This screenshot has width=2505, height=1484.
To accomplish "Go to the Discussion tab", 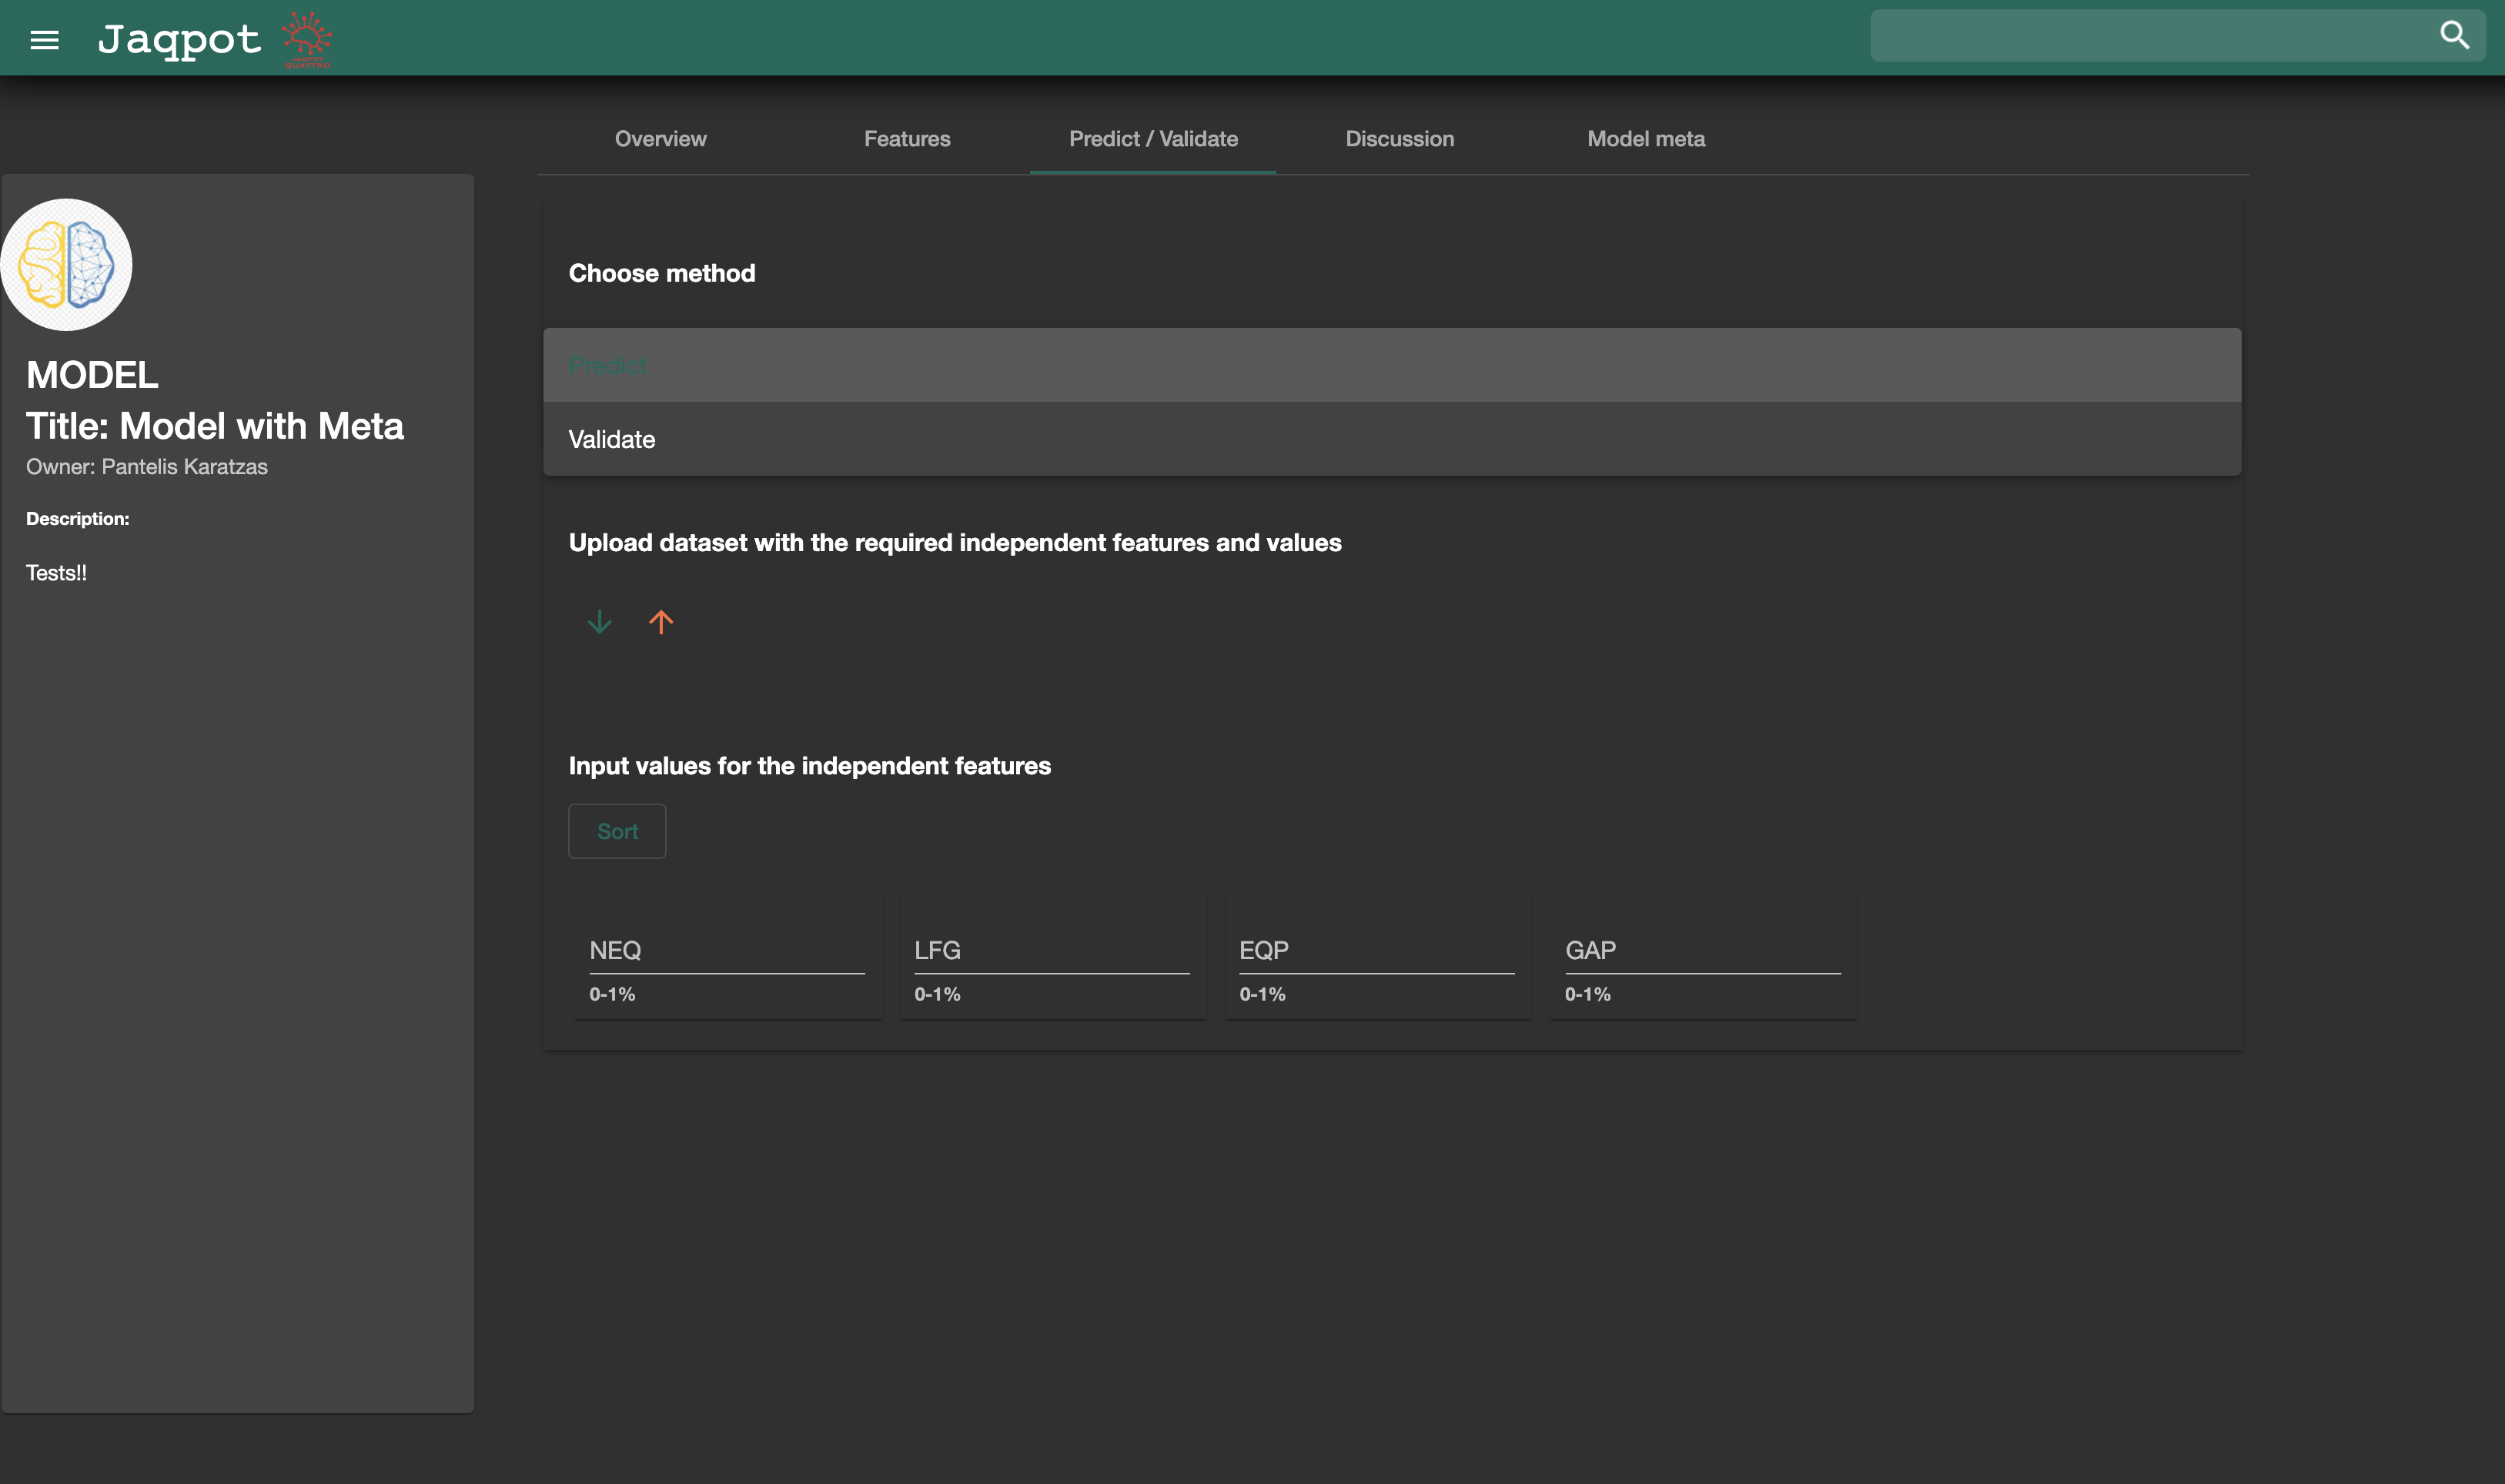I will 1399,139.
